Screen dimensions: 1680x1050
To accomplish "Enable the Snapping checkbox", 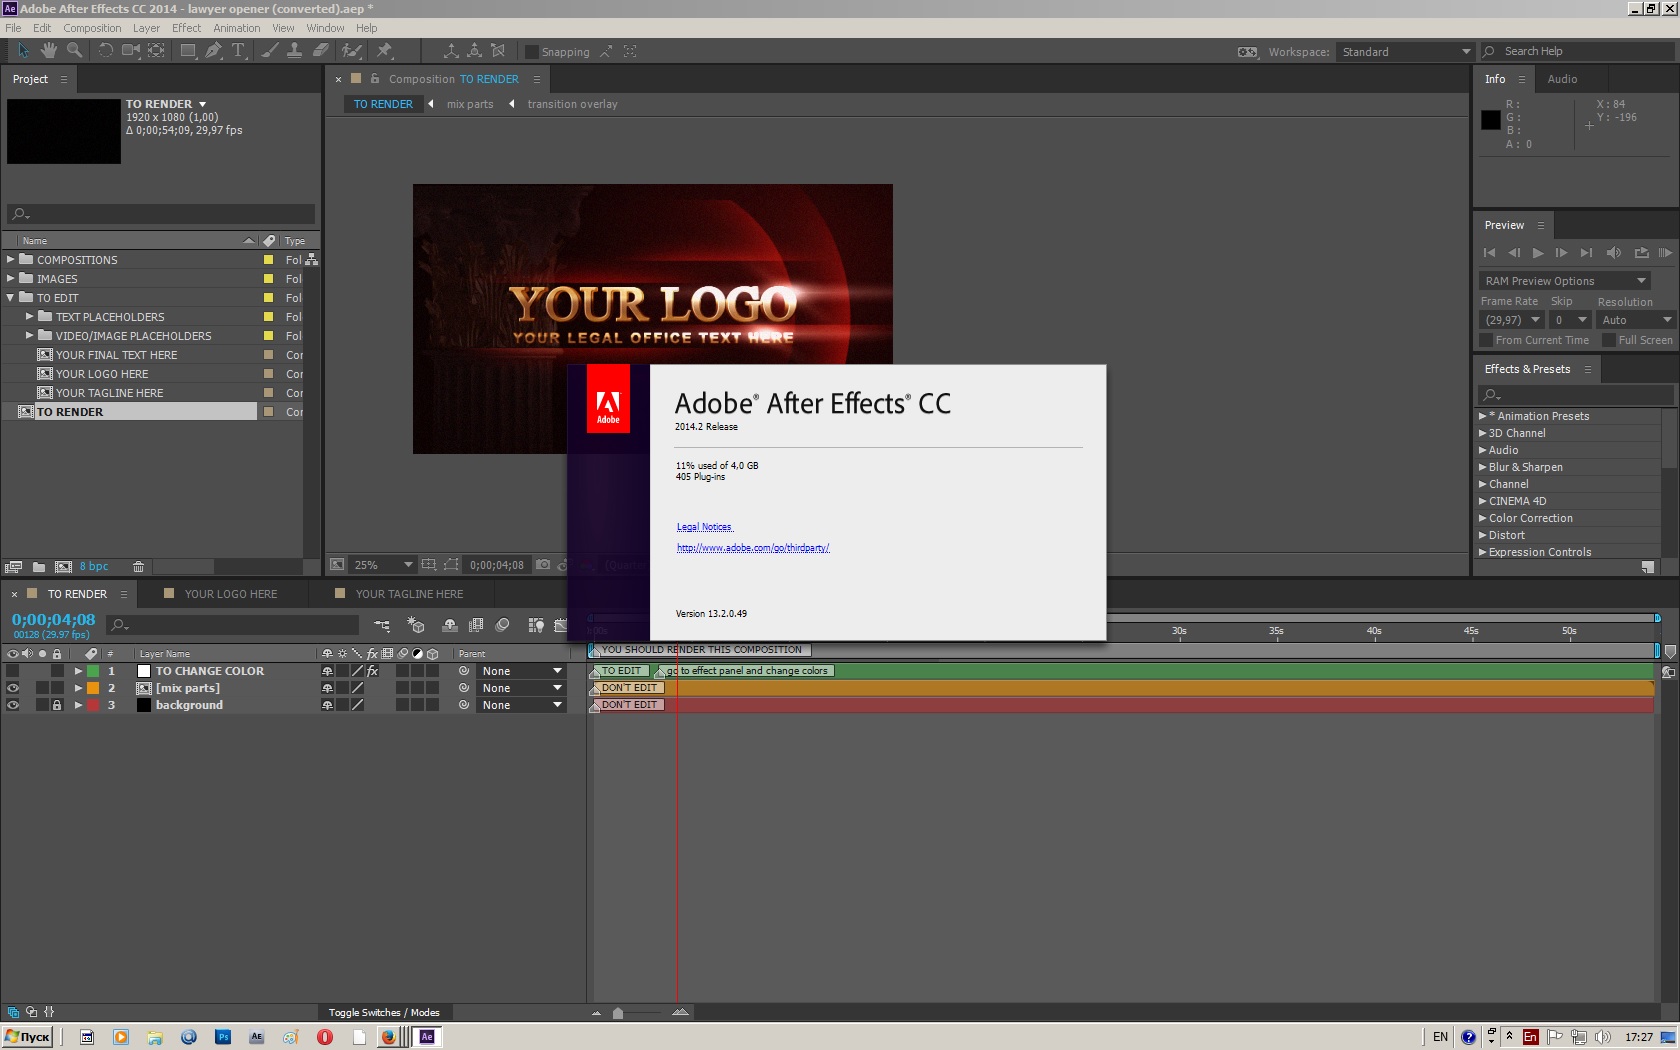I will (x=532, y=52).
